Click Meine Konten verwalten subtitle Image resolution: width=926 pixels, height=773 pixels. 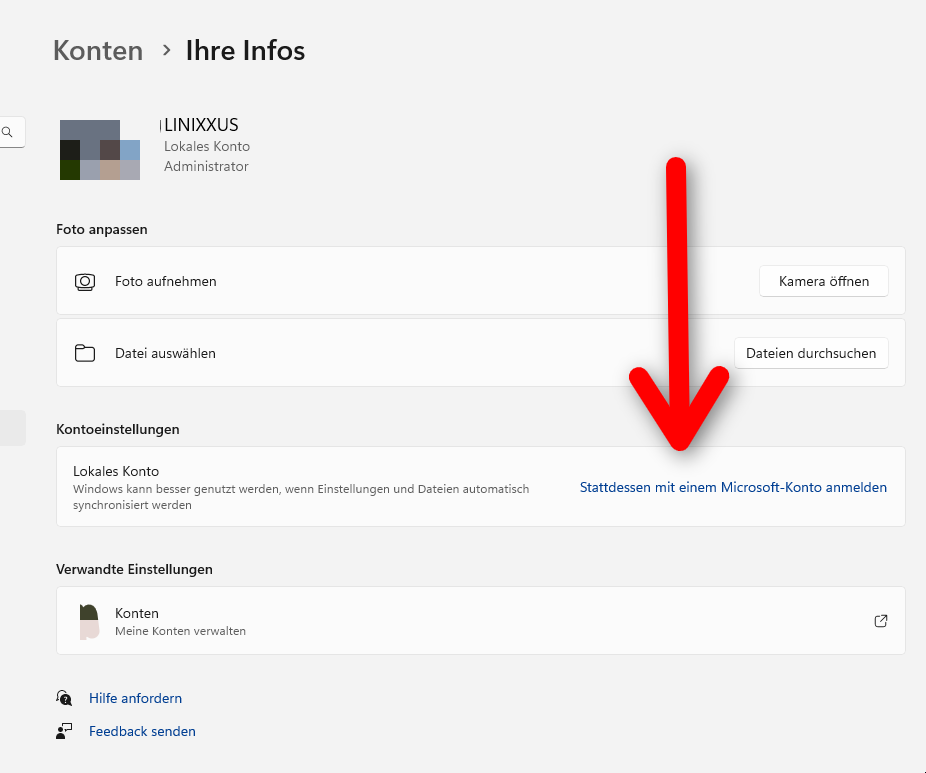pos(180,631)
